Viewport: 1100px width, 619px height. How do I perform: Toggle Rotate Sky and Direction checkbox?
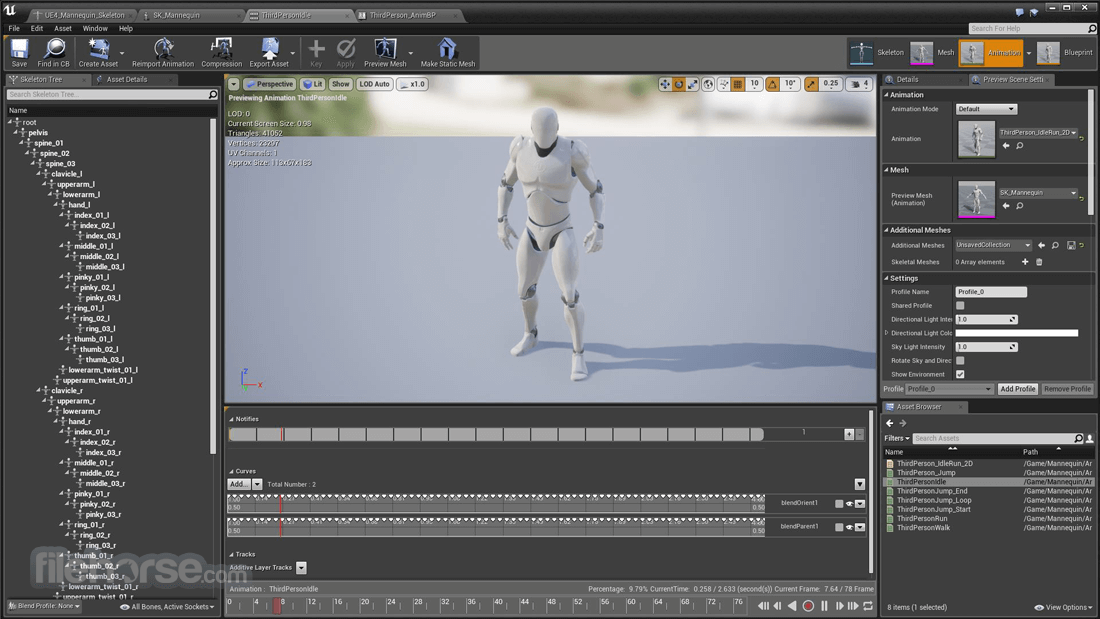[x=960, y=361]
